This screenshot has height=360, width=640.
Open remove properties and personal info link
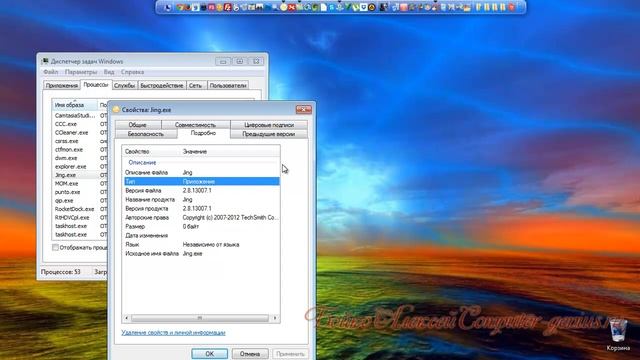173,332
